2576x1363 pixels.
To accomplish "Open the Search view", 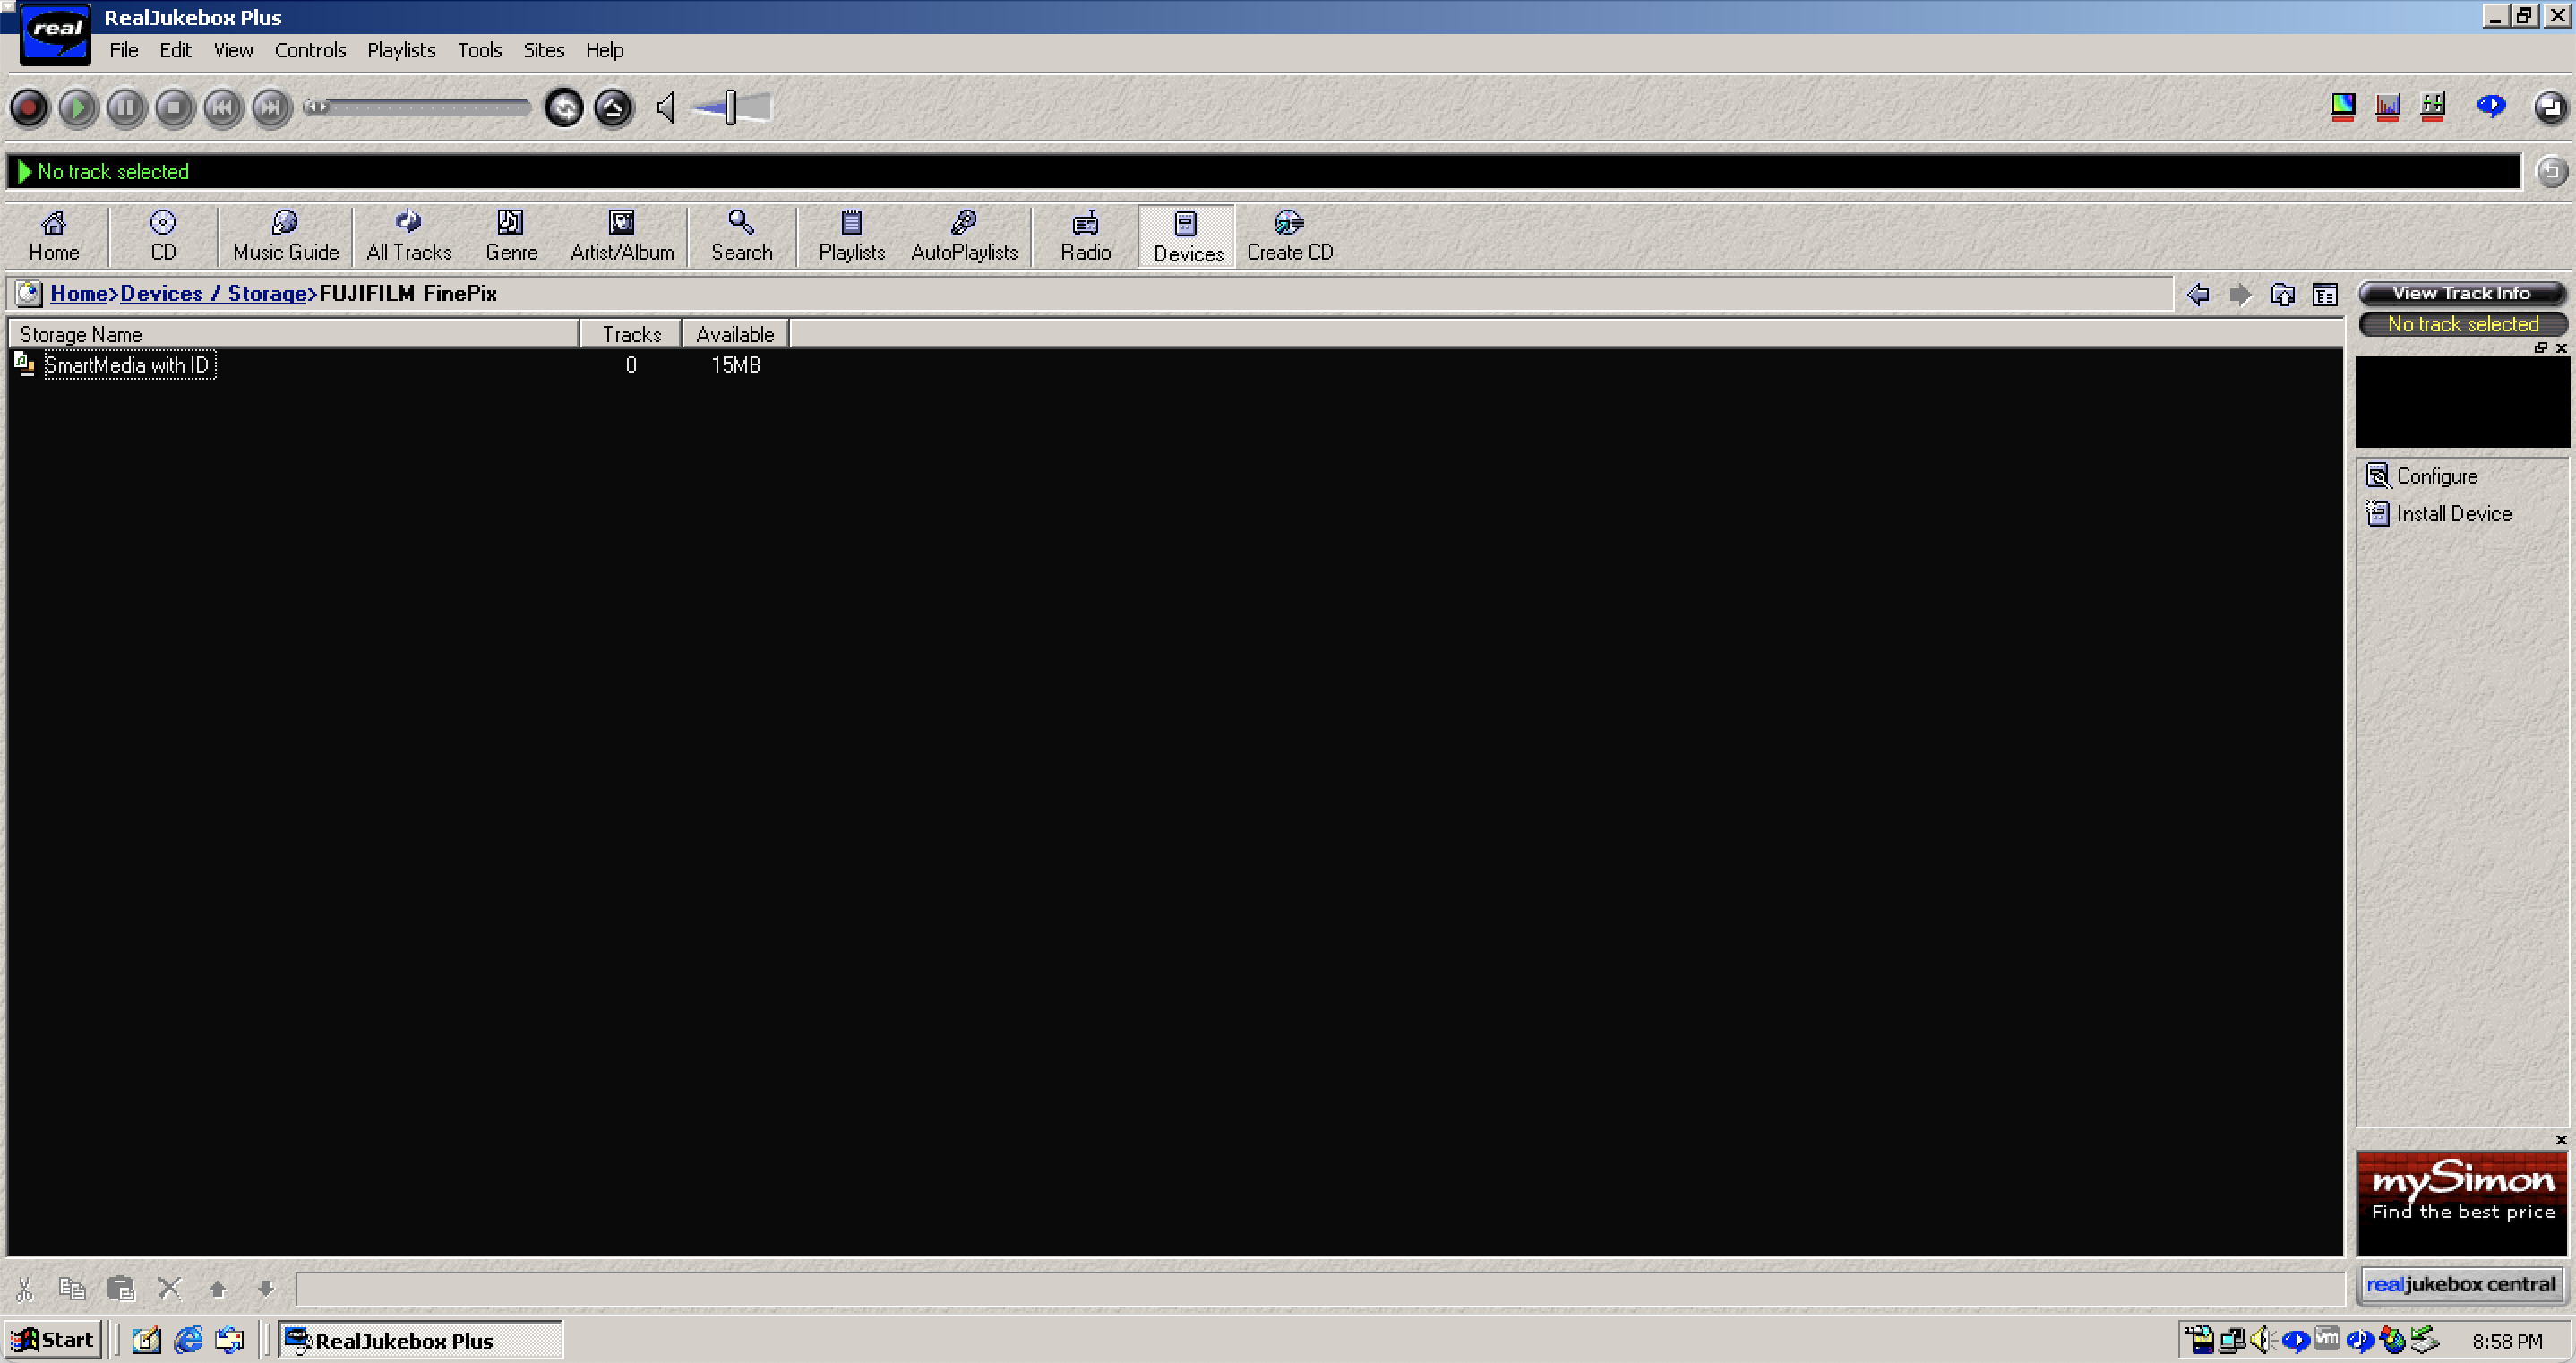I will pyautogui.click(x=742, y=237).
